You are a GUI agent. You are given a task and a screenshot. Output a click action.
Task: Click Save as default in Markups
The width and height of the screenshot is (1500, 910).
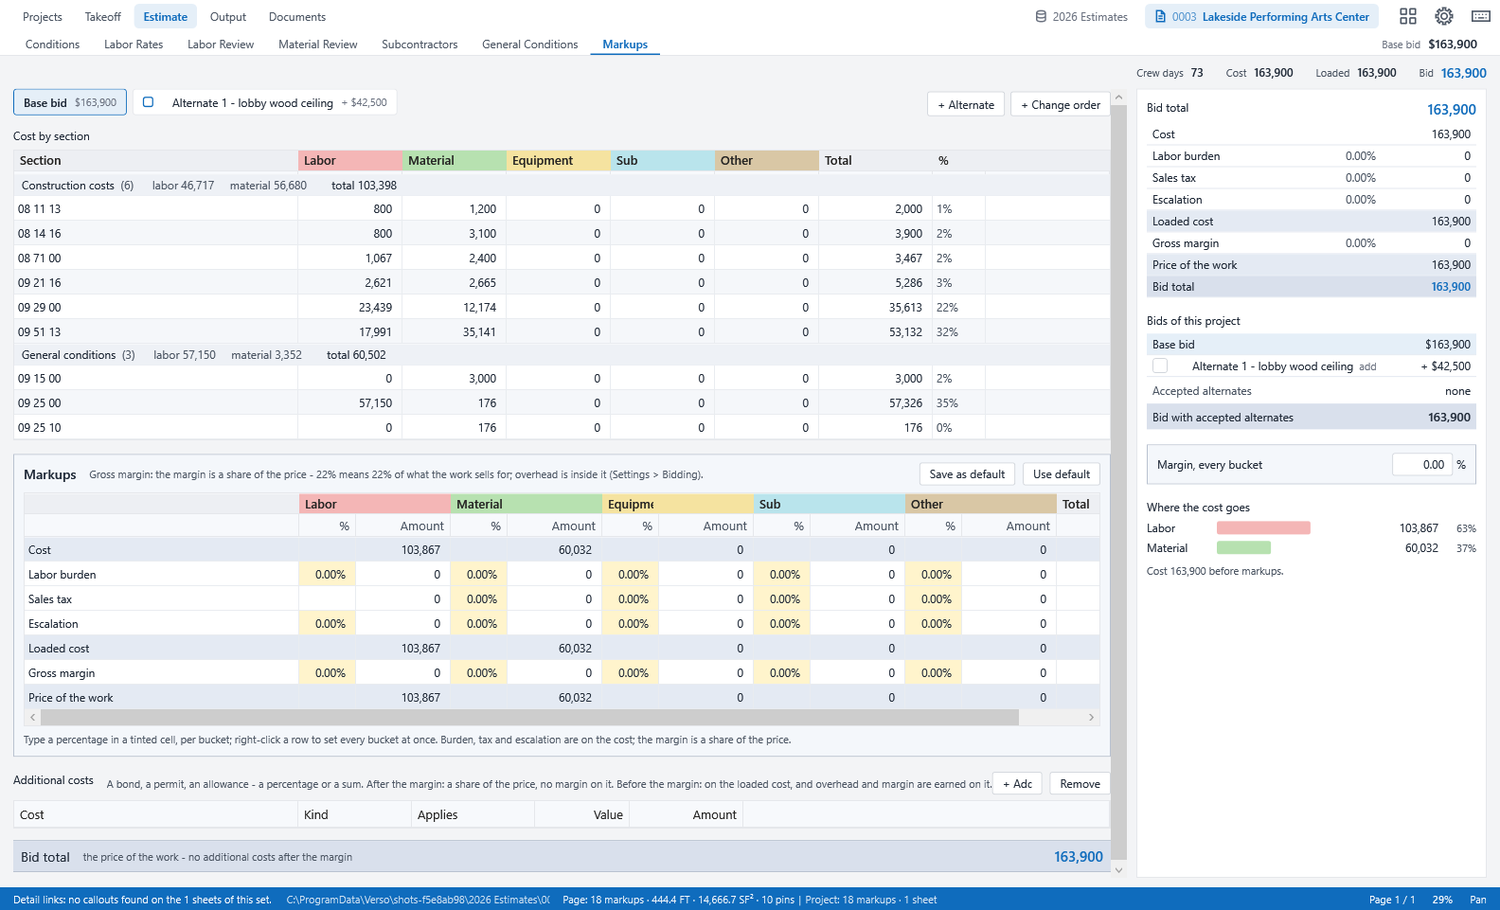click(x=967, y=474)
